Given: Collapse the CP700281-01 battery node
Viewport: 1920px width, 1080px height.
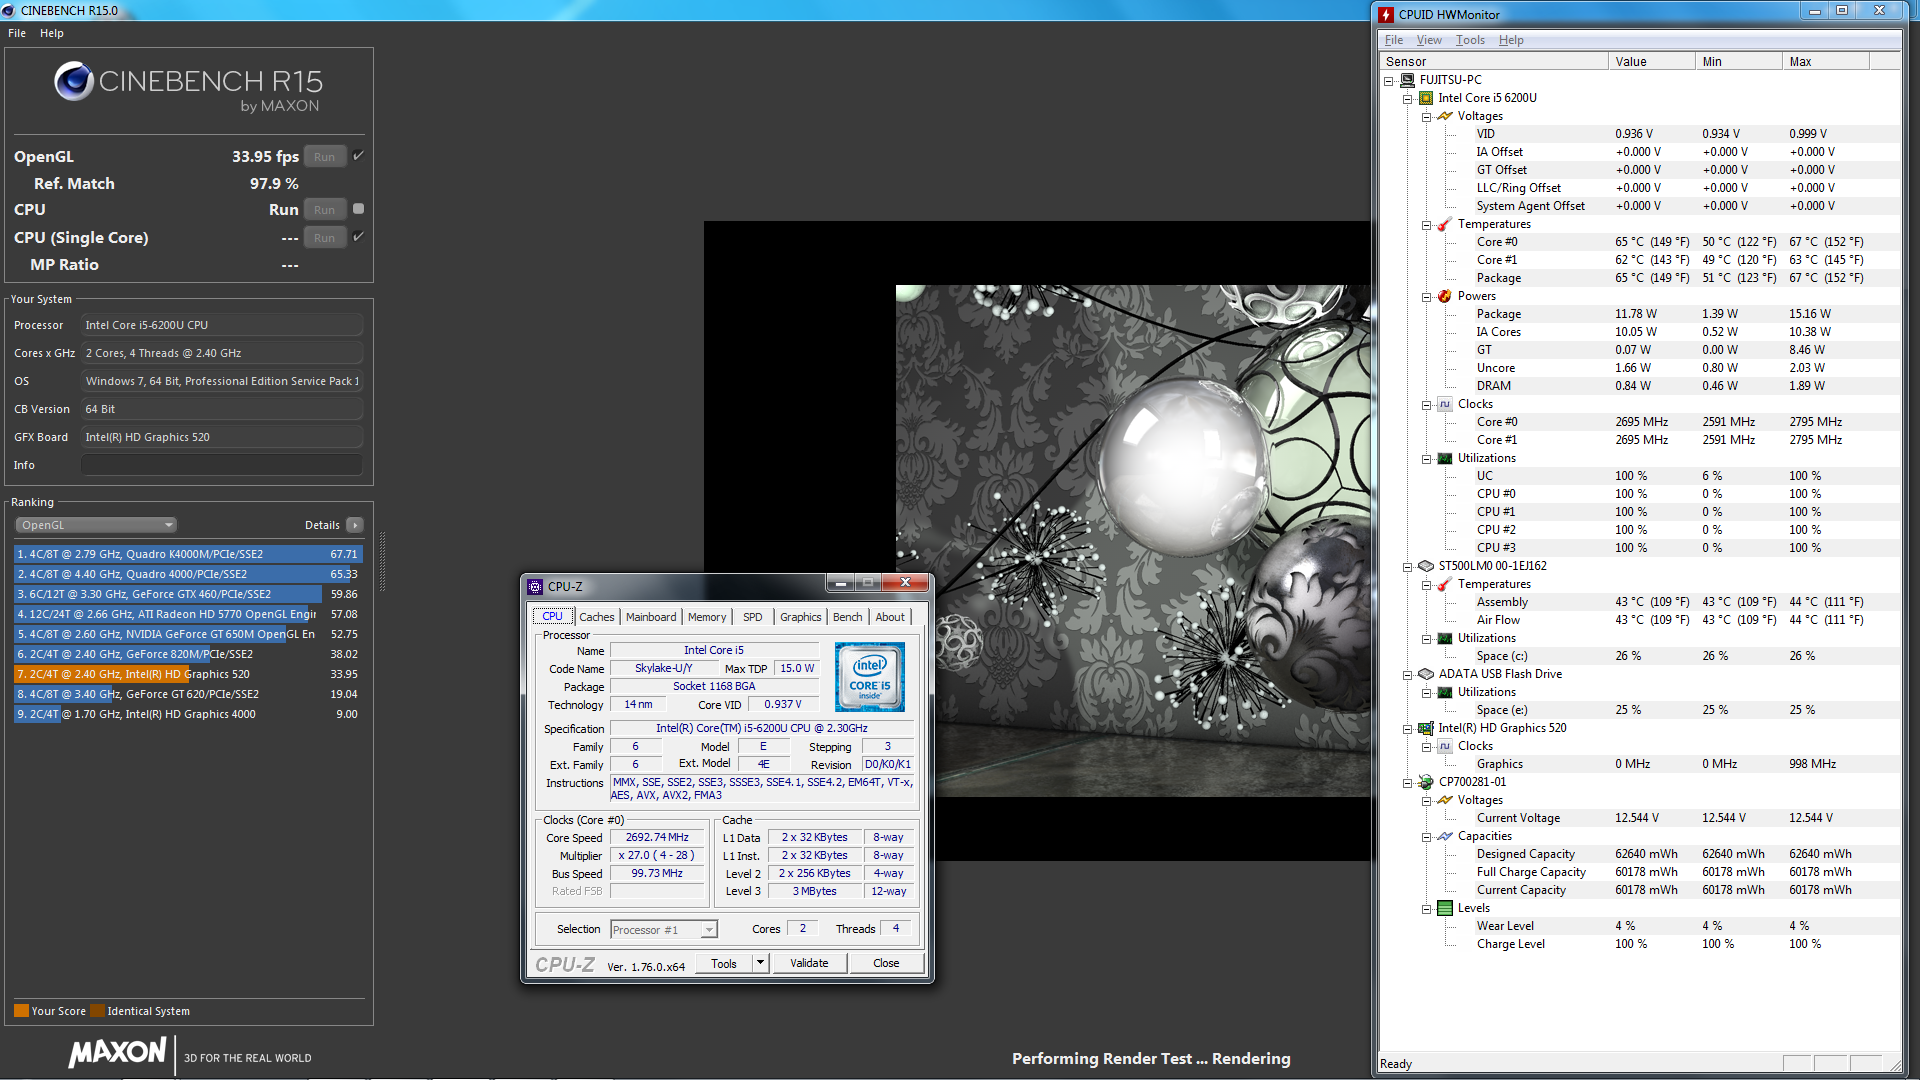Looking at the screenshot, I should 1407,783.
